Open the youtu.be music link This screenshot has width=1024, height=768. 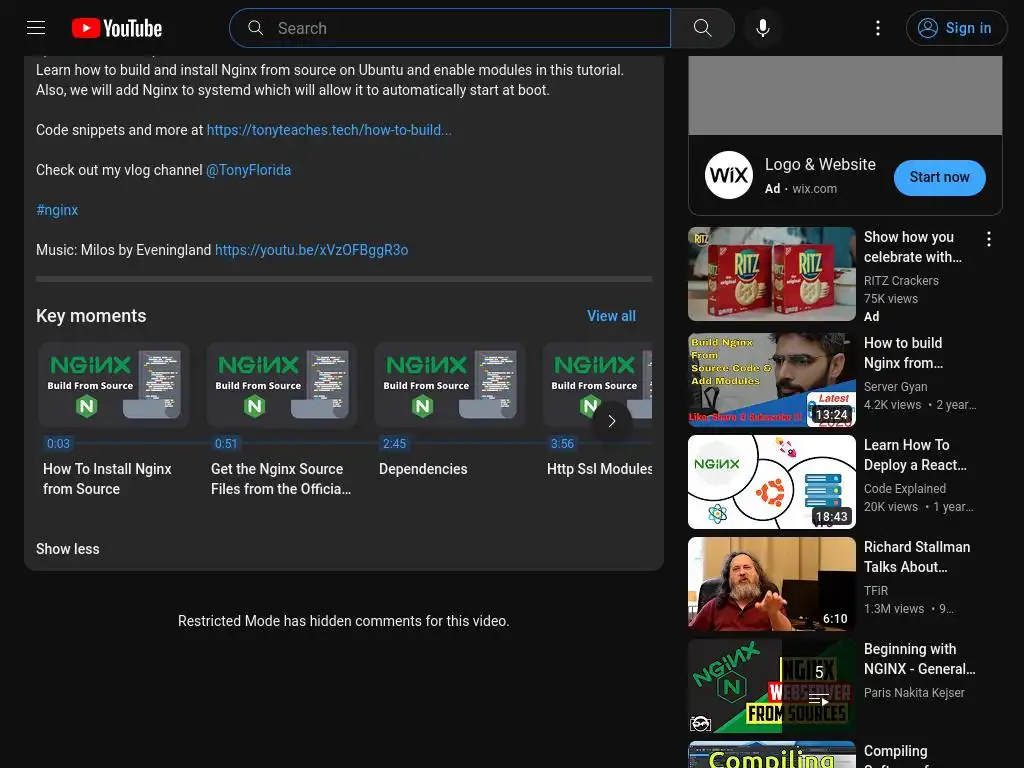pos(312,250)
